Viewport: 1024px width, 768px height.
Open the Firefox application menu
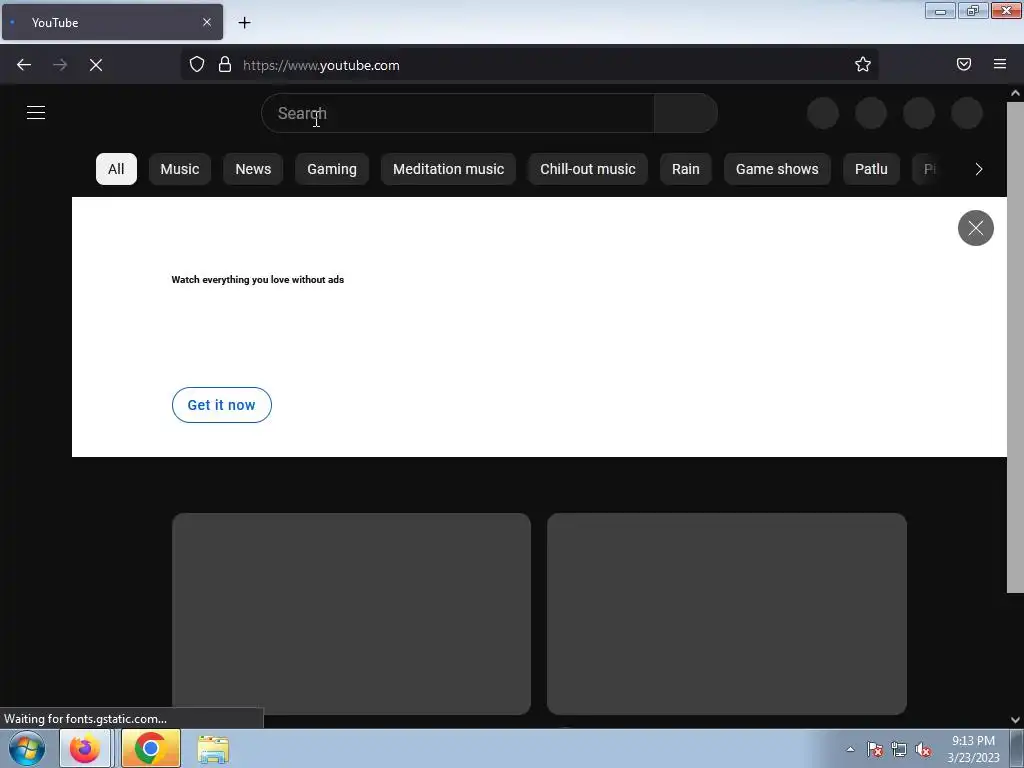1000,64
